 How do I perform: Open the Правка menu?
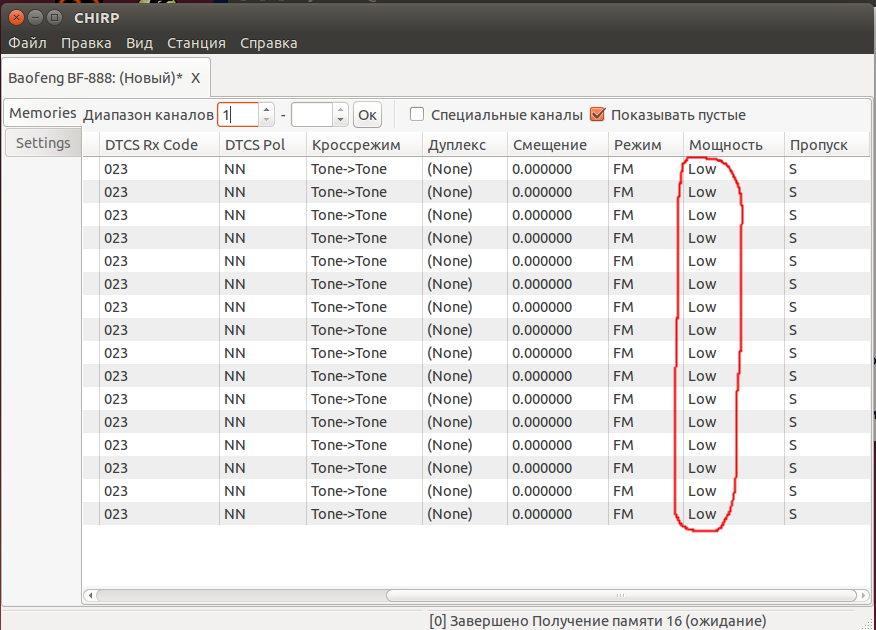click(86, 43)
